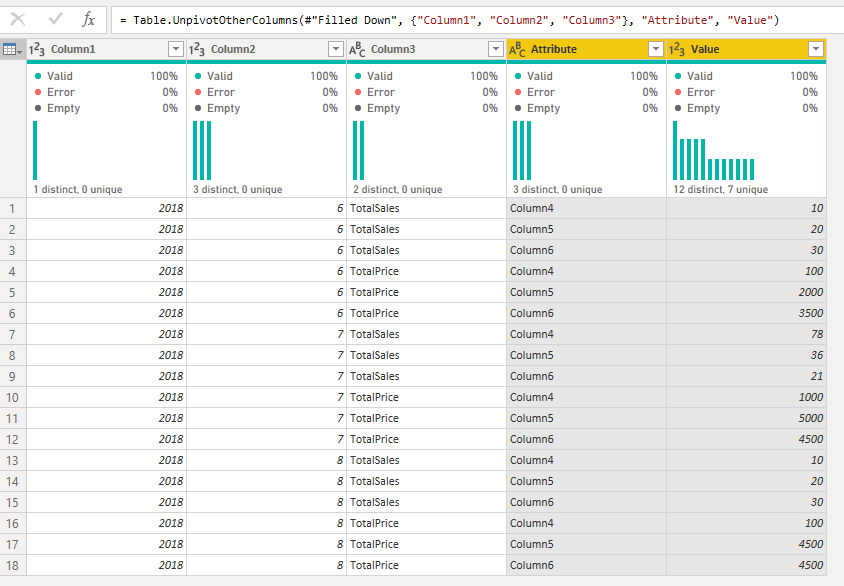Select the TotalPrice cell in row 4
The height and width of the screenshot is (586, 844).
point(426,271)
